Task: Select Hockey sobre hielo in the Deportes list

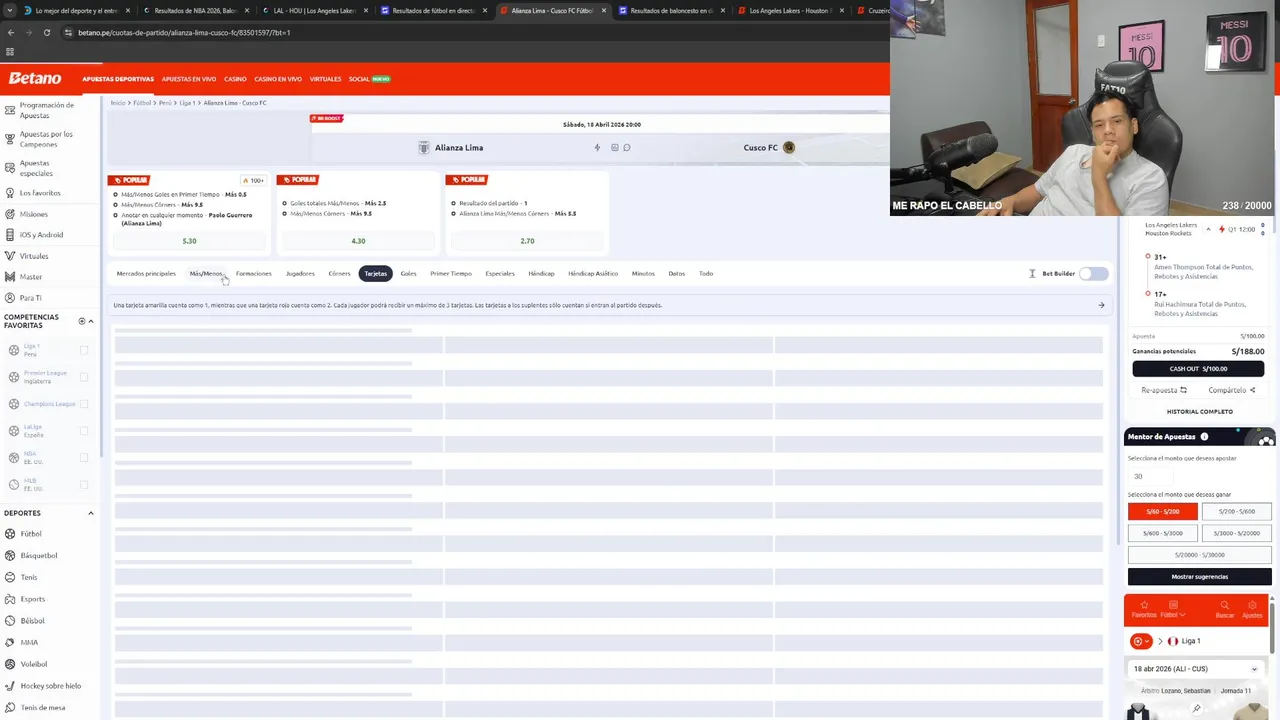Action: click(50, 686)
